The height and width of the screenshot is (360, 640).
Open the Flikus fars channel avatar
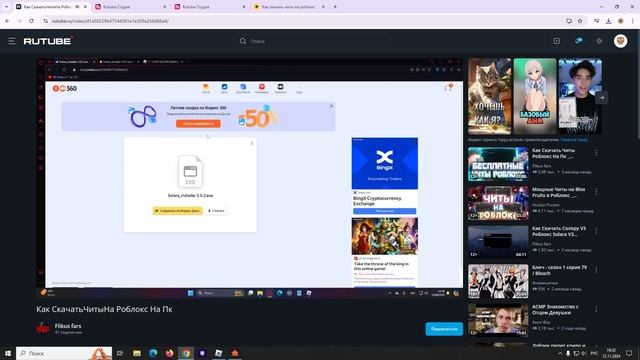tap(43, 328)
